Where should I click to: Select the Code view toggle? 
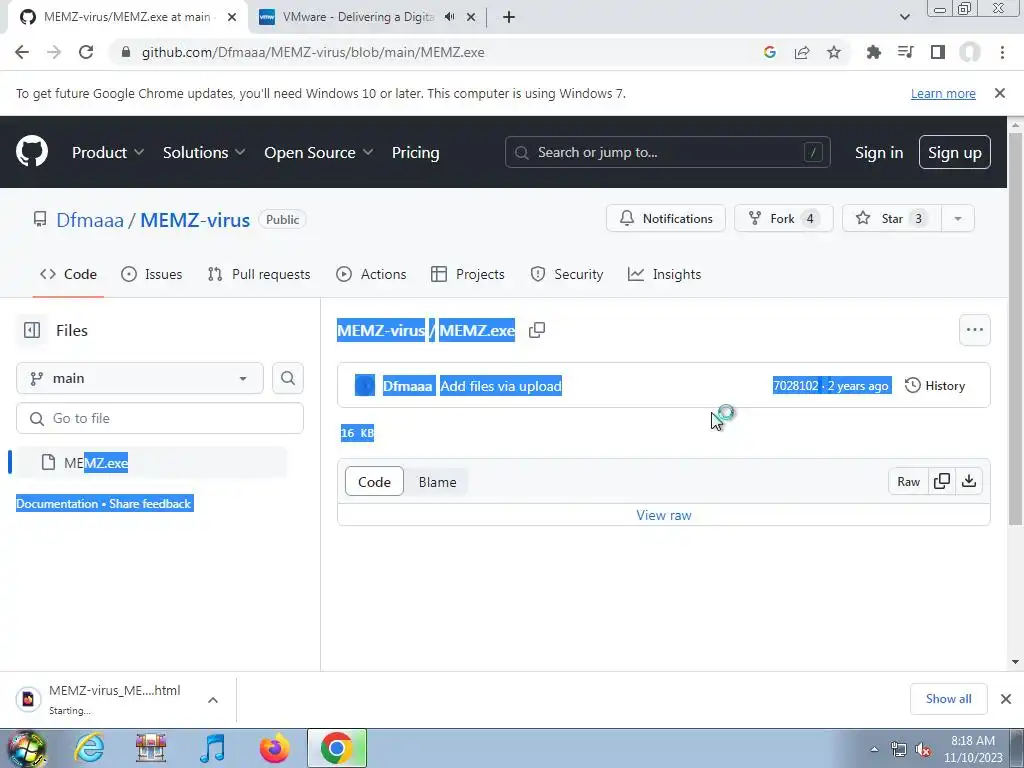pos(374,482)
